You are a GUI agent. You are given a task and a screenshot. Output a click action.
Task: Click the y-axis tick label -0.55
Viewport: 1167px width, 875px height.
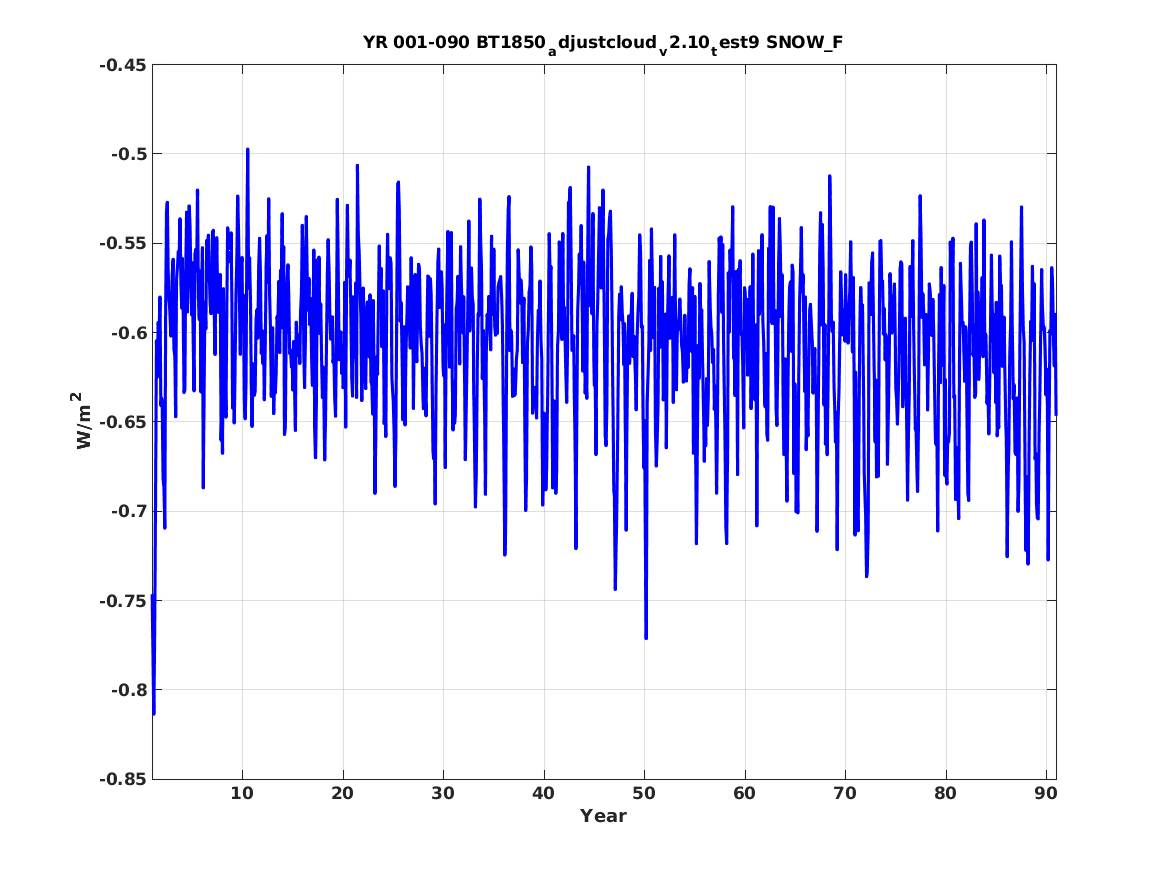pos(123,243)
